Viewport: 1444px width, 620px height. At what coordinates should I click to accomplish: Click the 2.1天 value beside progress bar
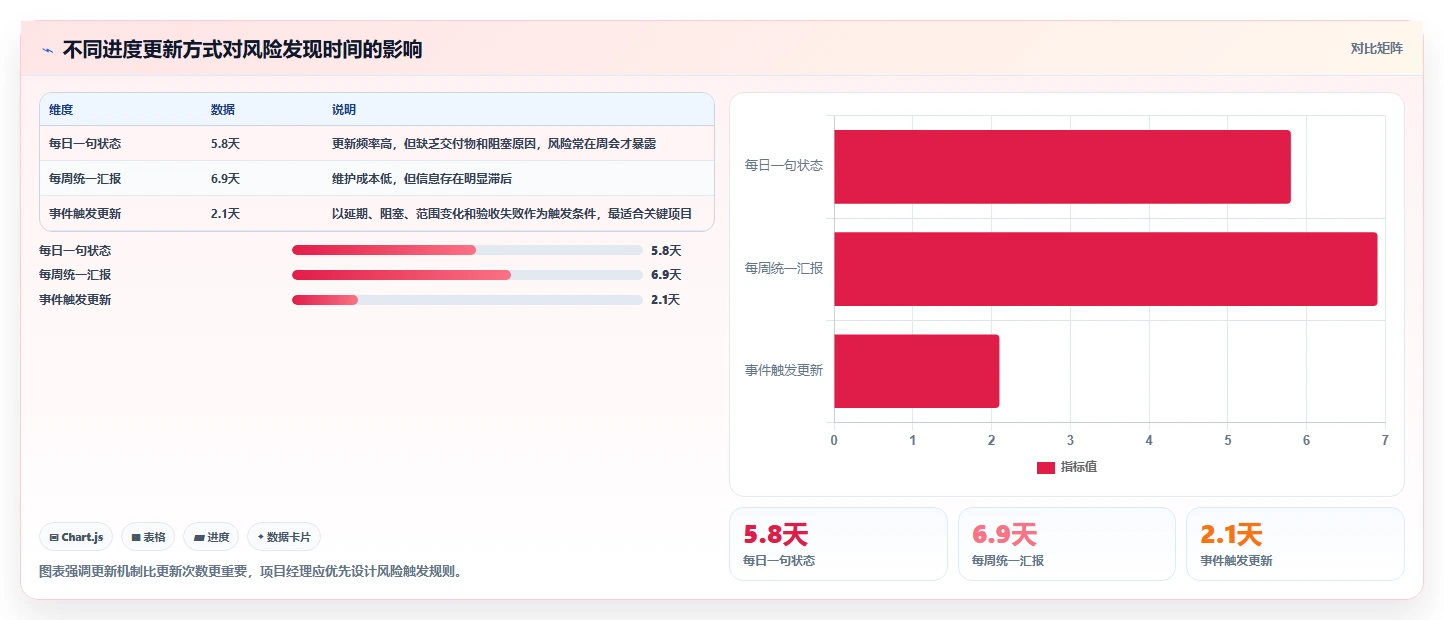(x=665, y=300)
